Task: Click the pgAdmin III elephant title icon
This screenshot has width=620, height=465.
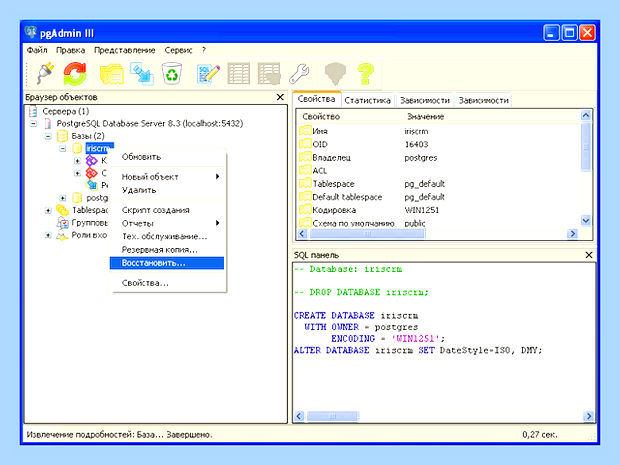Action: (30, 32)
